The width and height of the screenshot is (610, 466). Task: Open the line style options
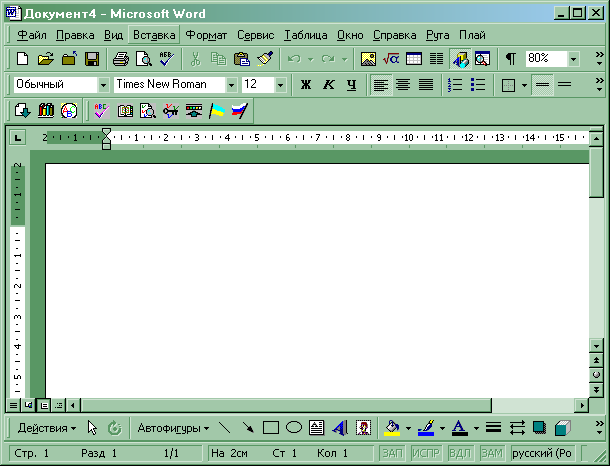(x=493, y=428)
